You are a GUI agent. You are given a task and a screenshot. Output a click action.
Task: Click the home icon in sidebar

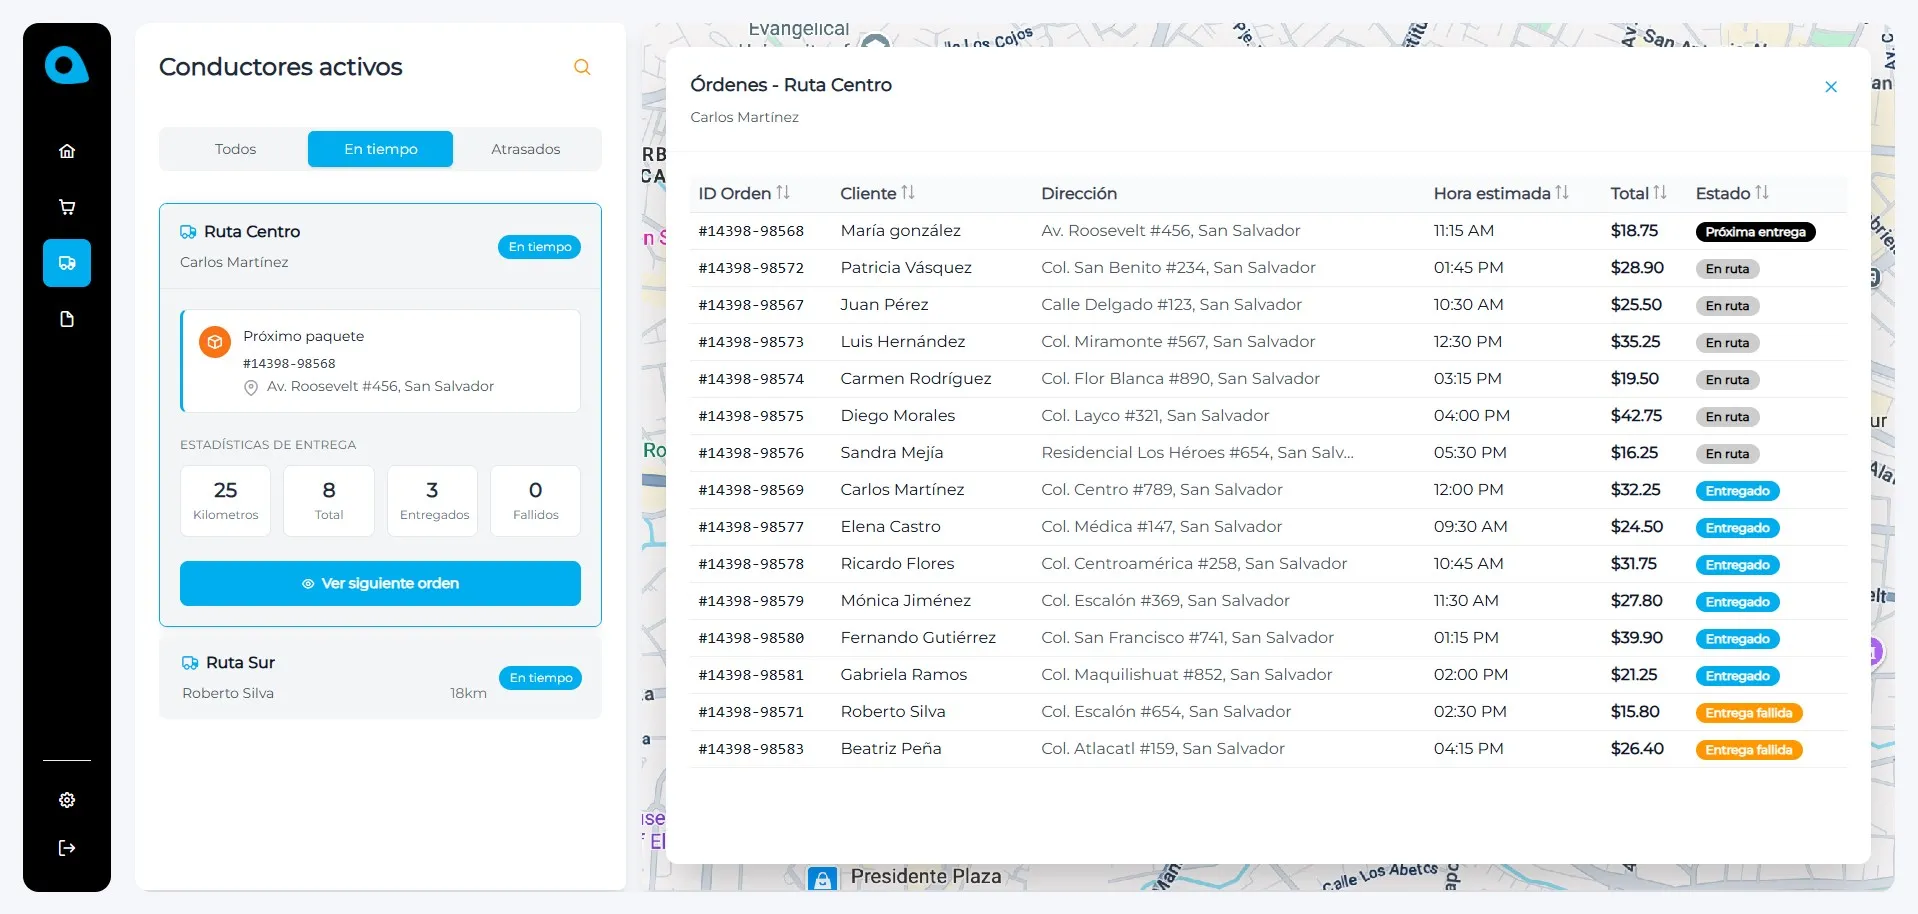[67, 151]
